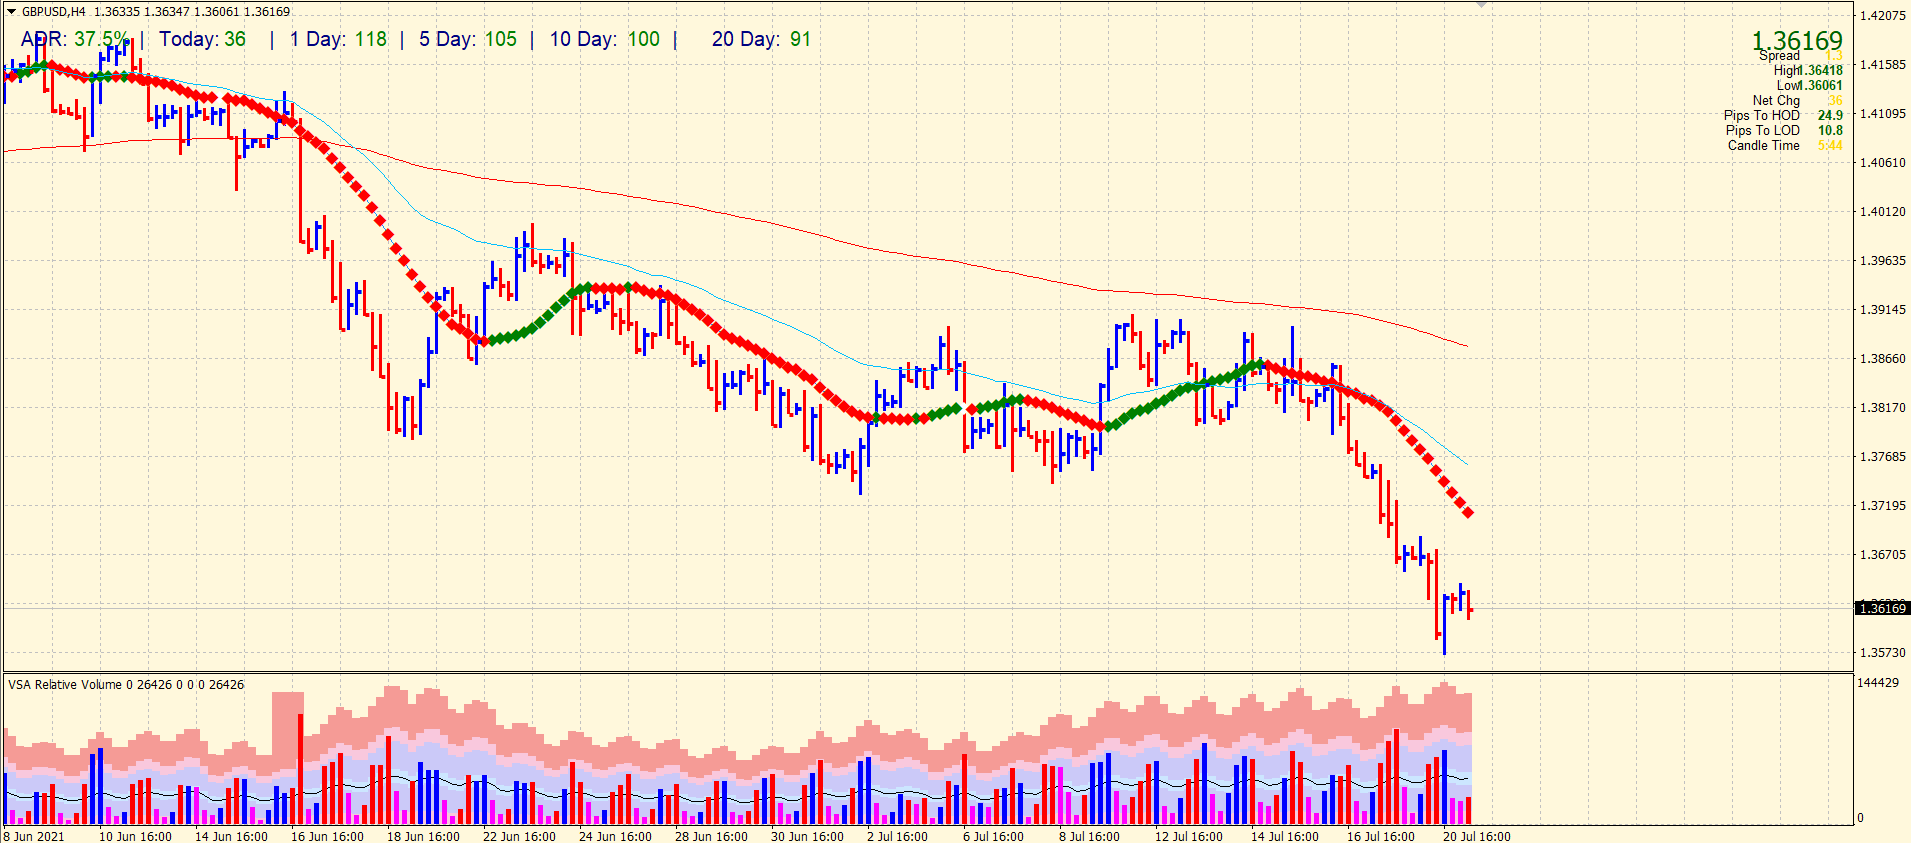Click the GBPUSD,H4 chart title text
The image size is (1911, 843).
click(x=54, y=12)
